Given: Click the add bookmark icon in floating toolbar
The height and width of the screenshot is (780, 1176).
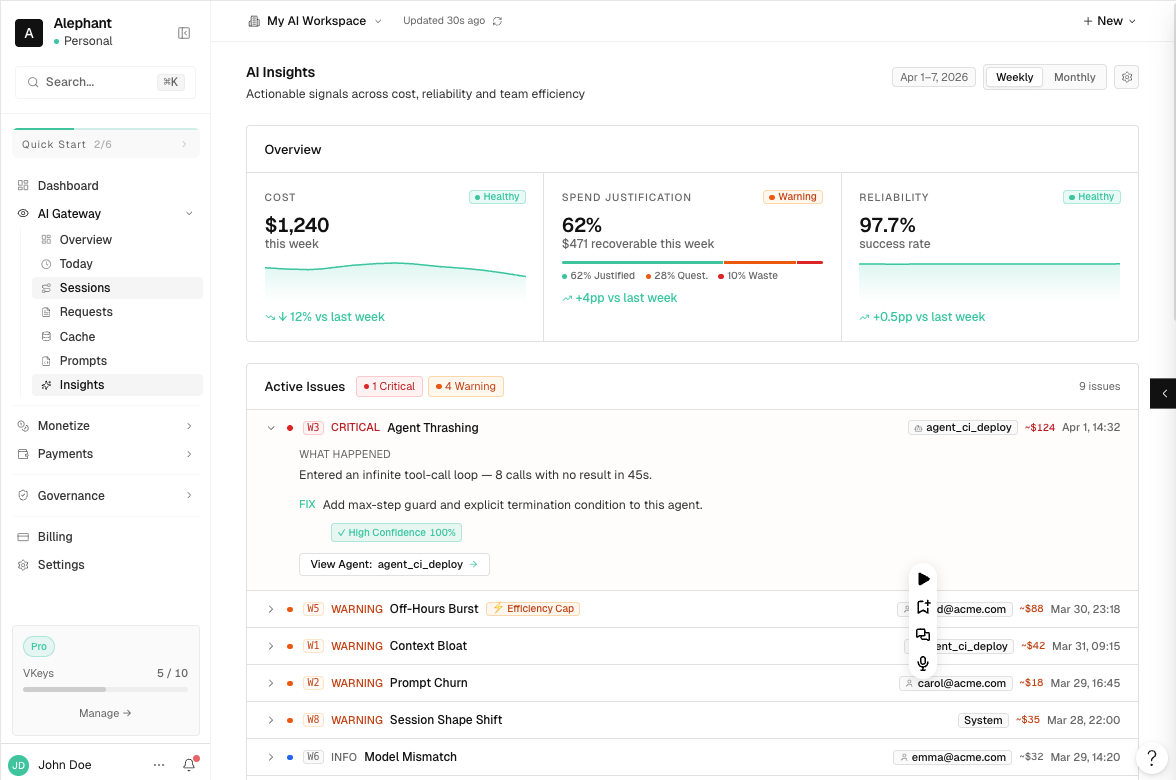Looking at the screenshot, I should [923, 607].
